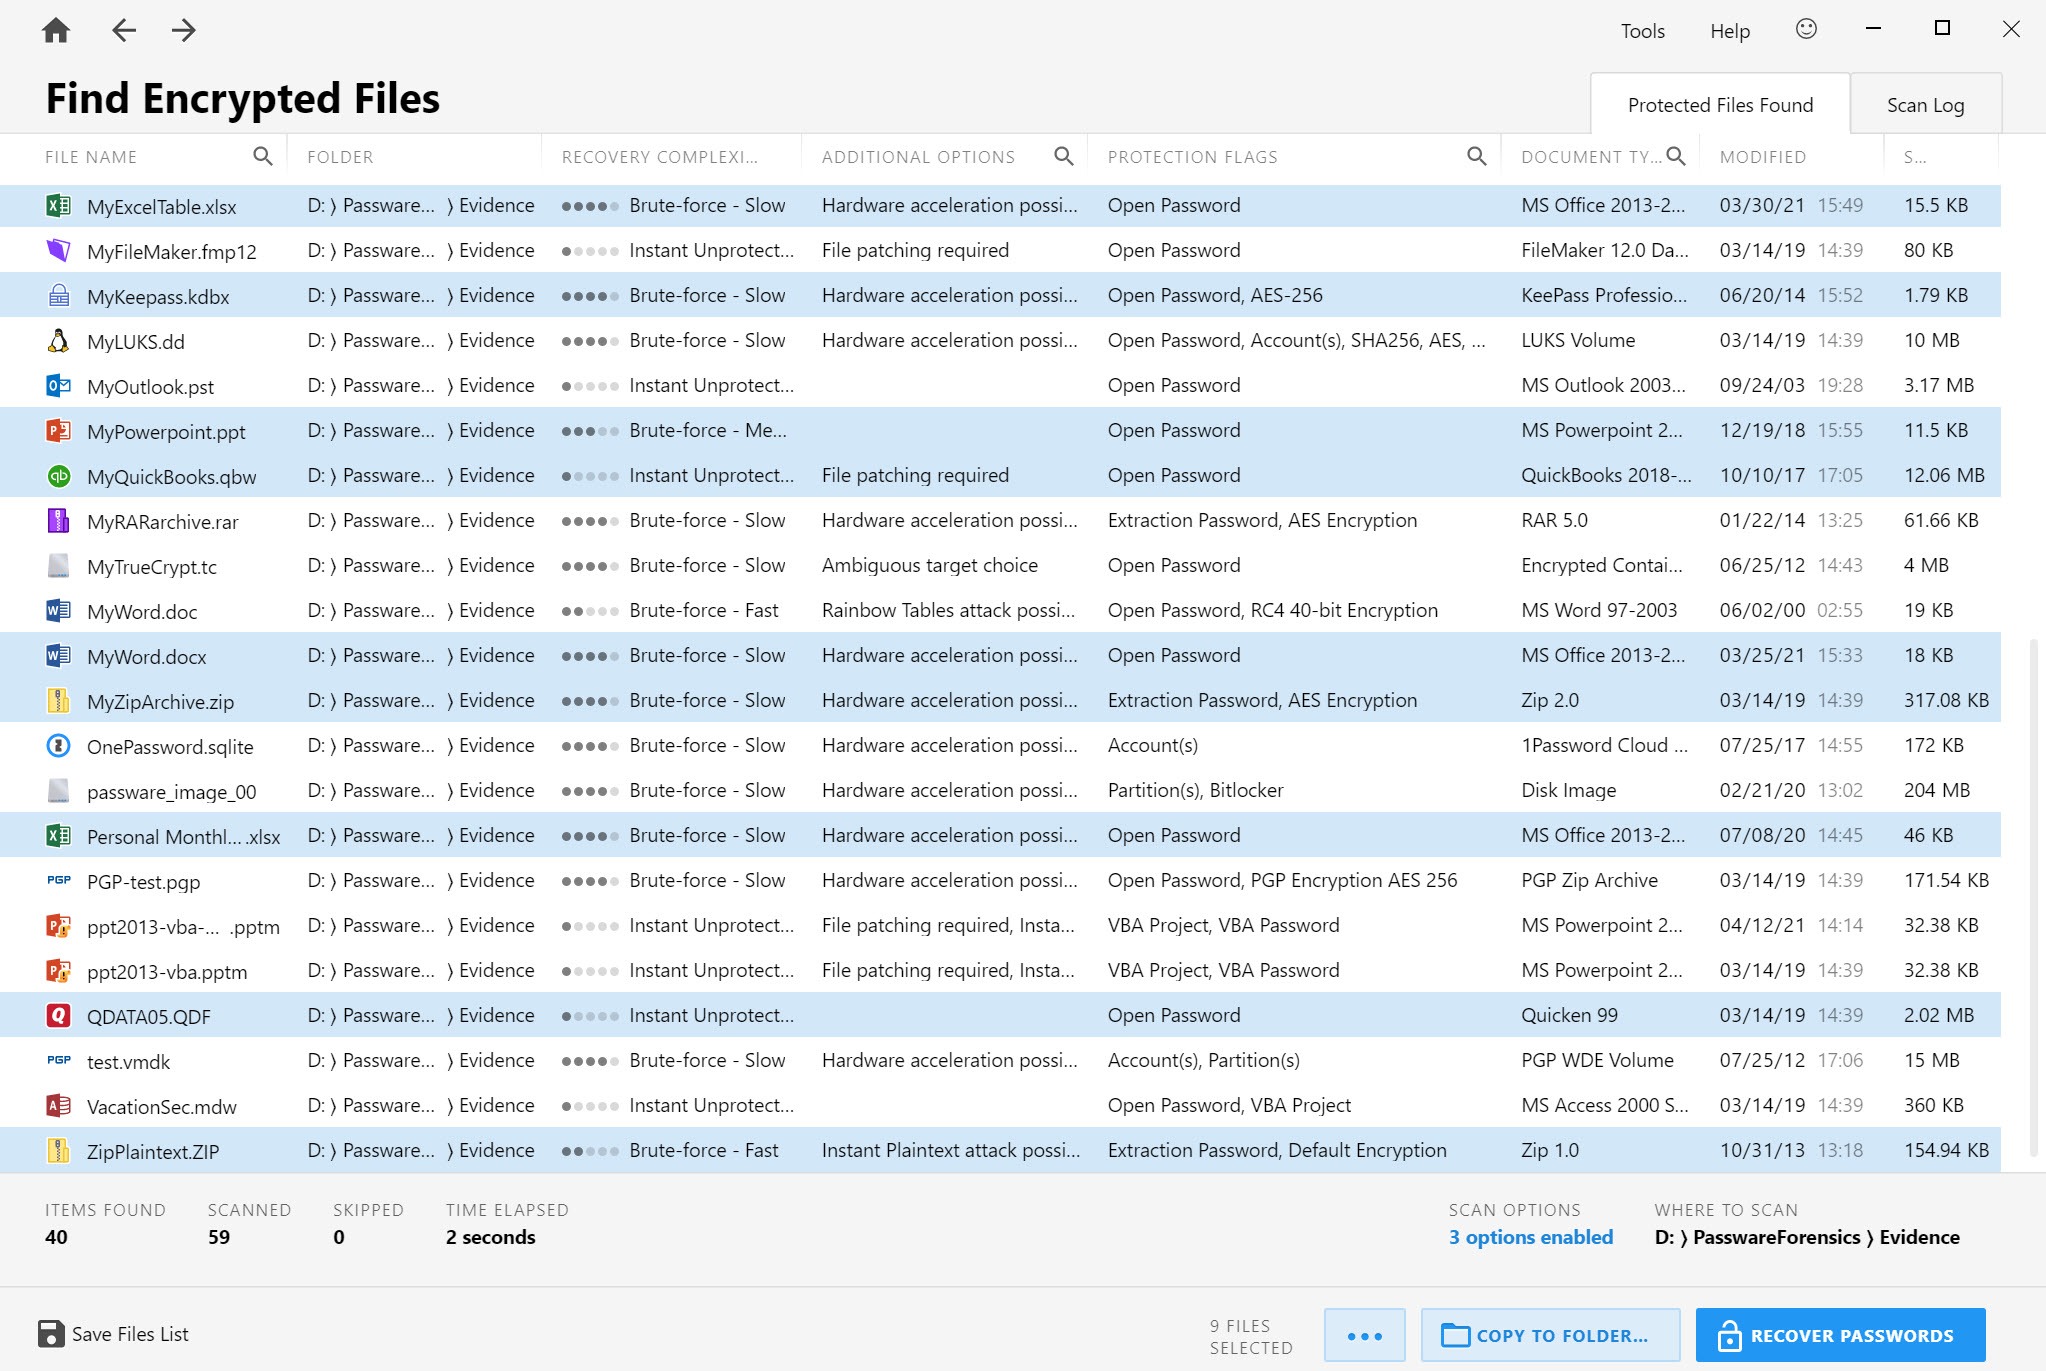Click Copy to Folder button

[1549, 1335]
